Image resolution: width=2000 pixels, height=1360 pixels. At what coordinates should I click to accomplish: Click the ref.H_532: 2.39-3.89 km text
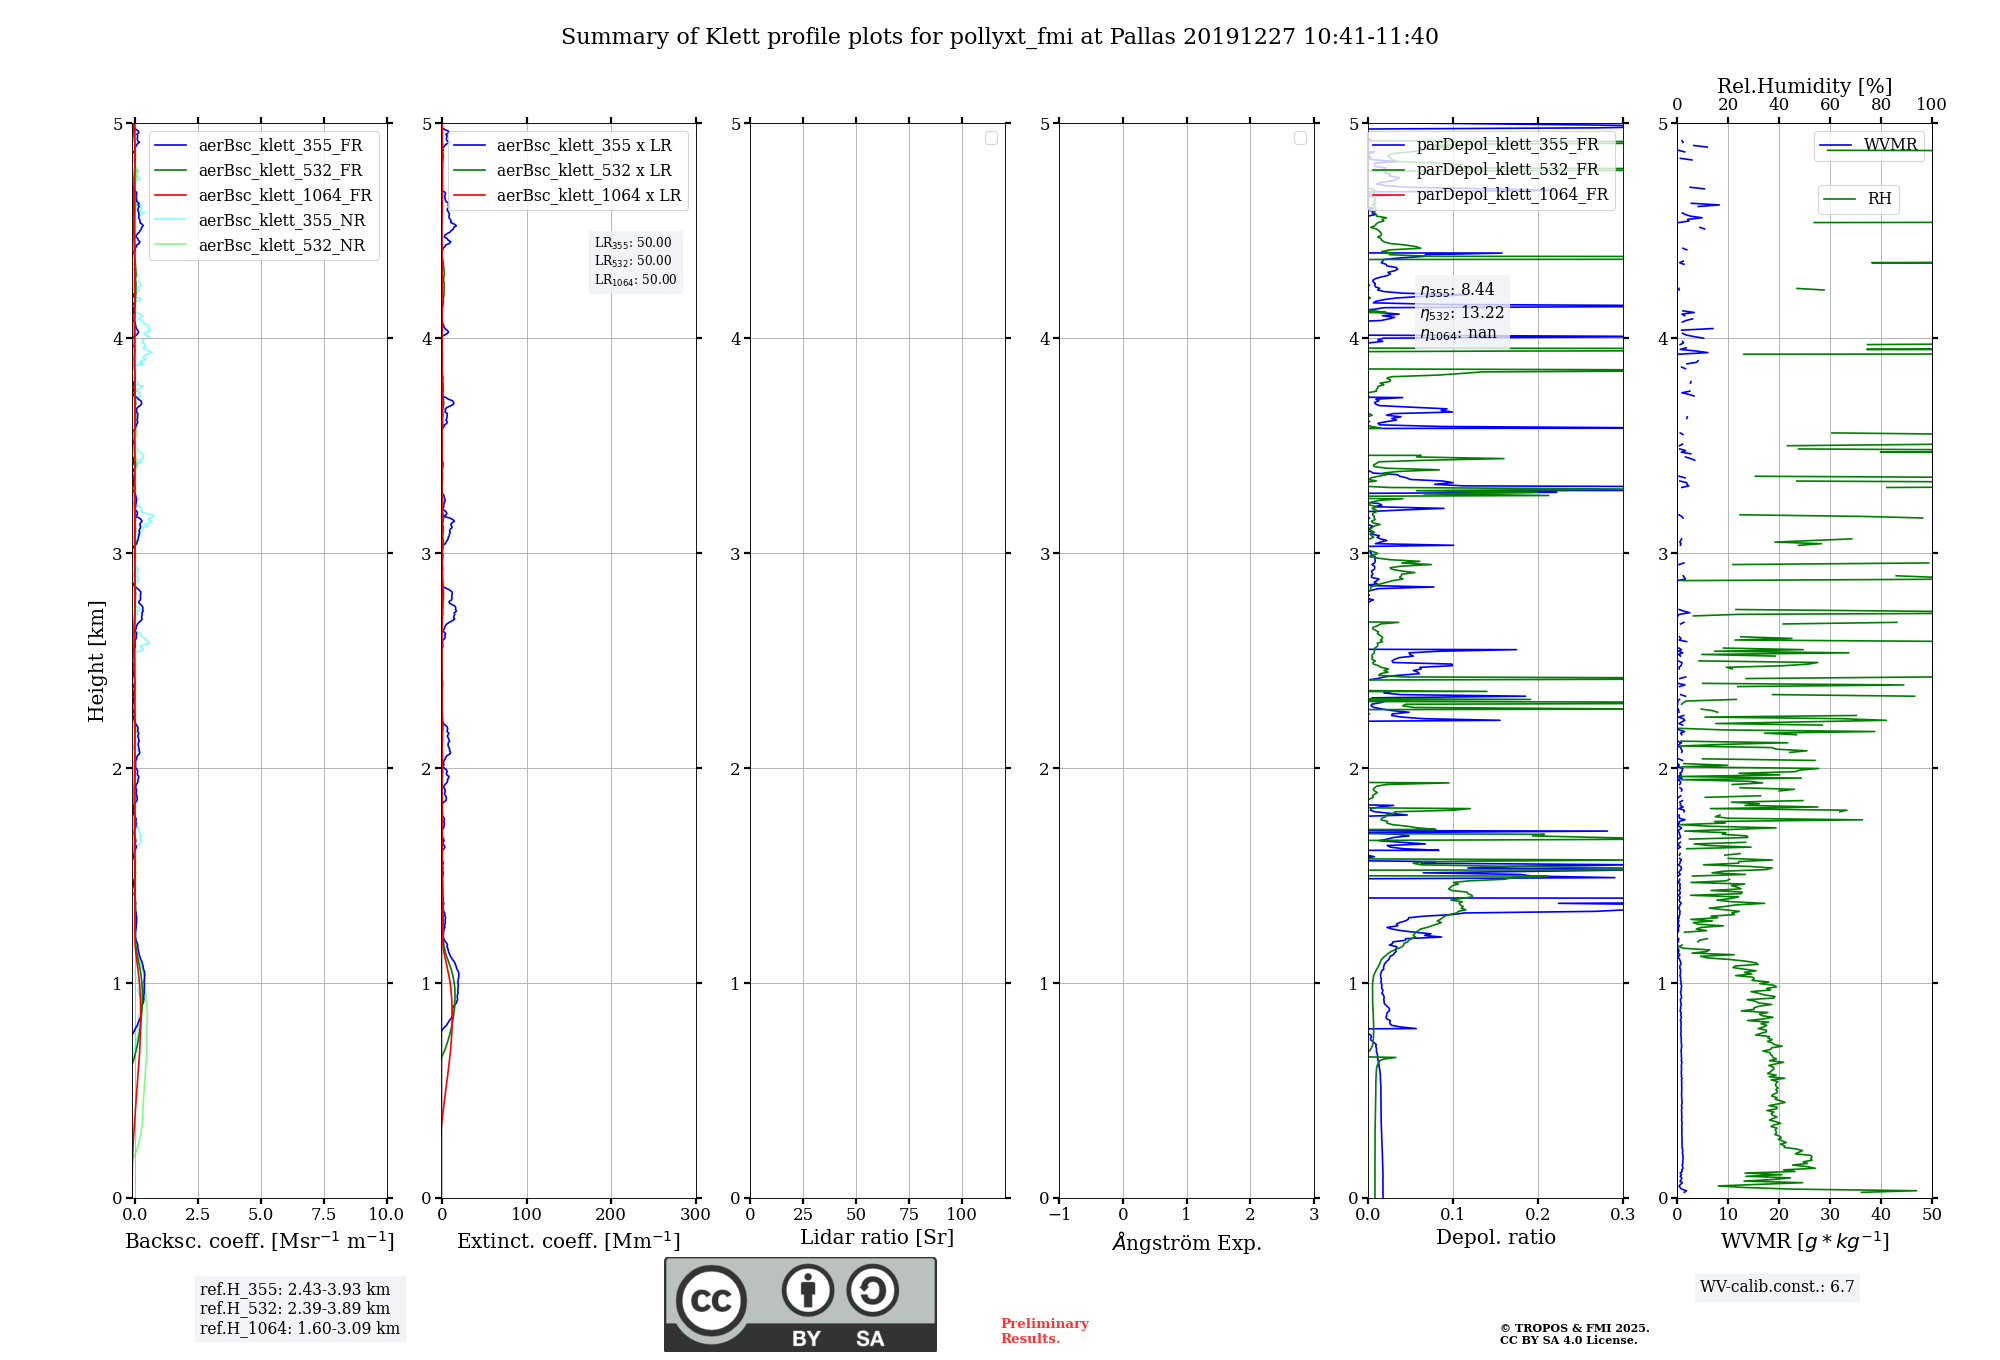[x=295, y=1309]
